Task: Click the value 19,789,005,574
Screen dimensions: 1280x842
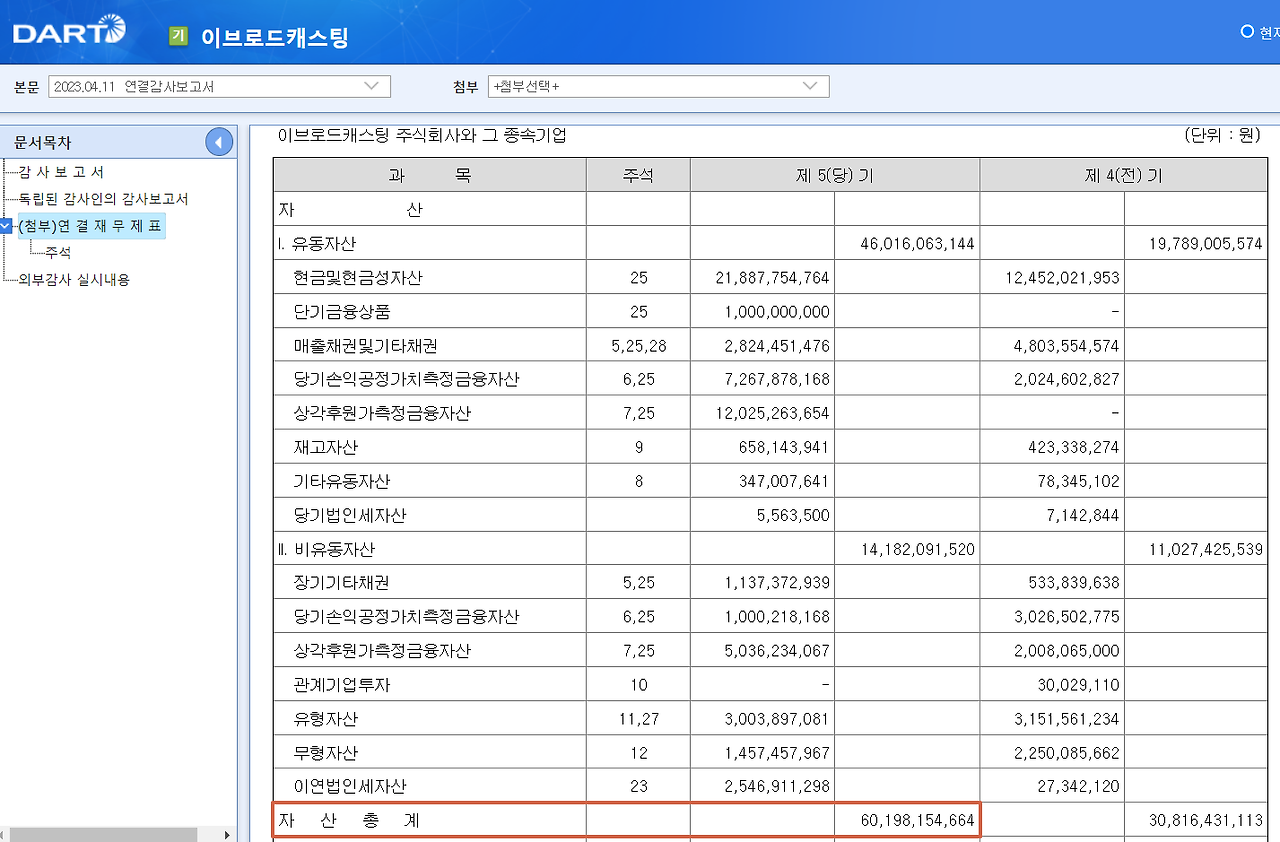Action: pyautogui.click(x=1207, y=243)
